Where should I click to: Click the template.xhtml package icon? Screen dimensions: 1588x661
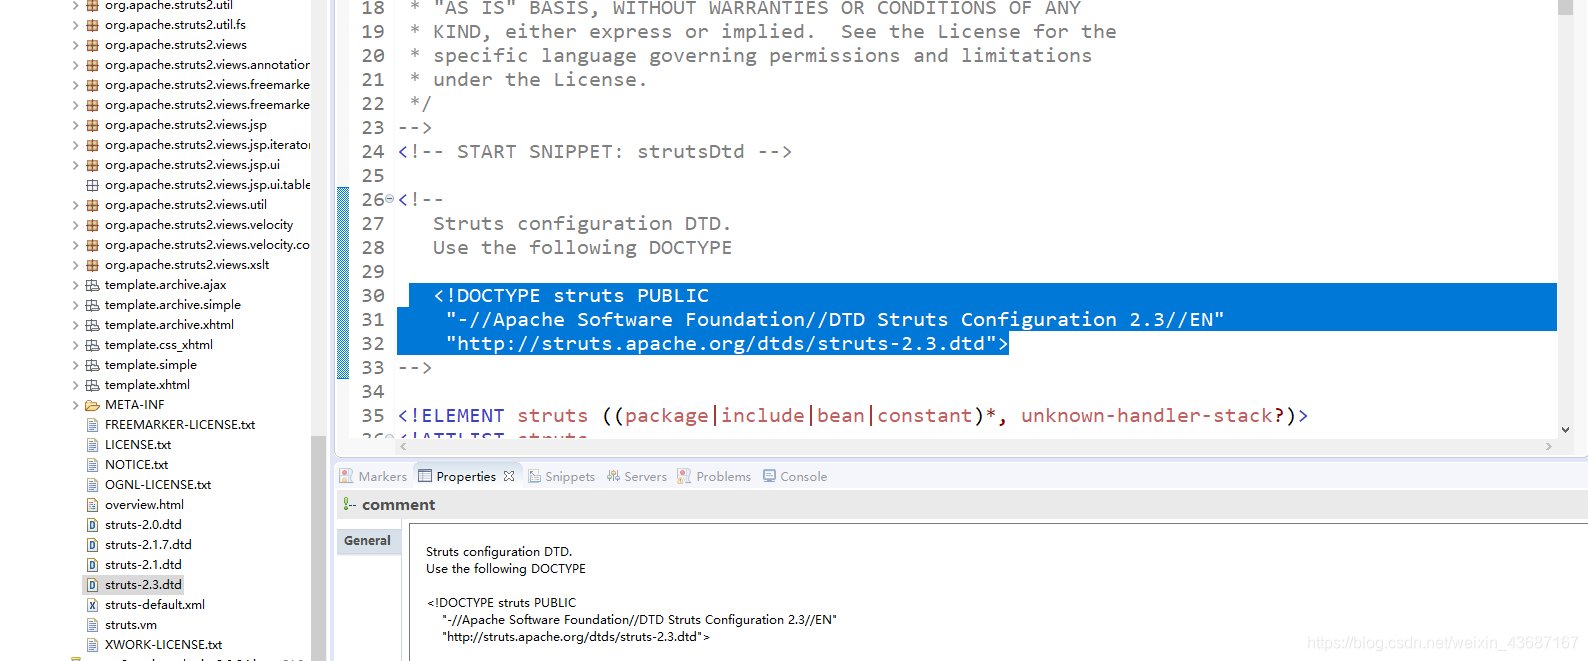[x=92, y=385]
